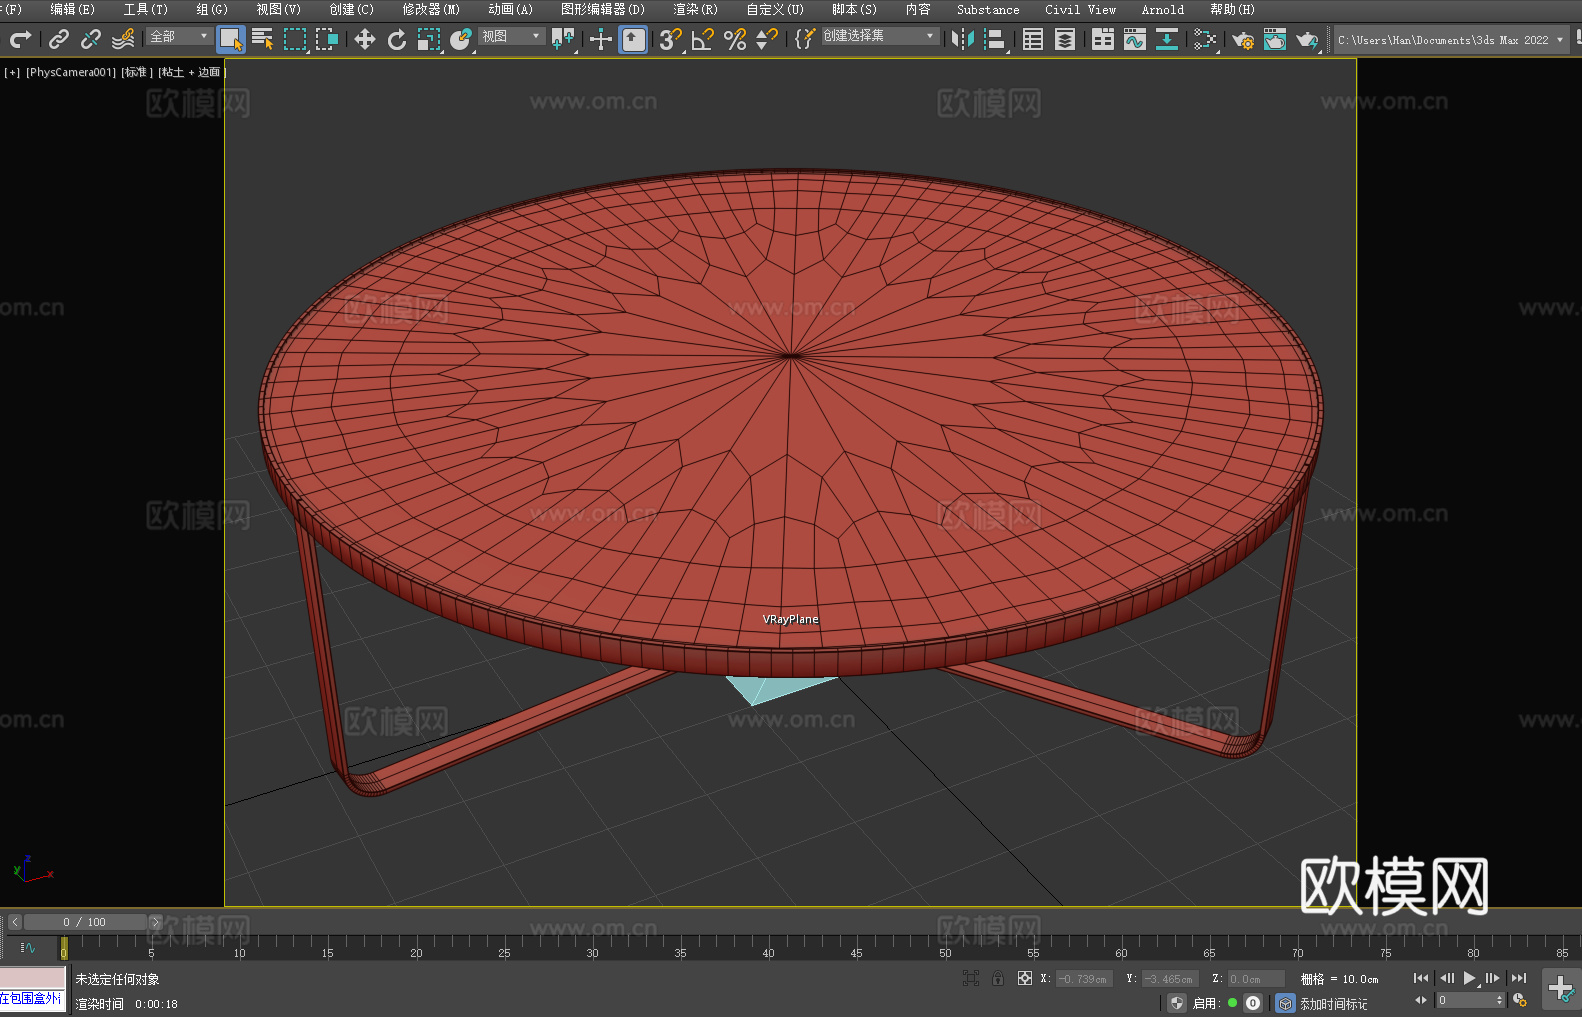This screenshot has height=1017, width=1582.
Task: Click the Redo arrow icon
Action: pos(20,39)
